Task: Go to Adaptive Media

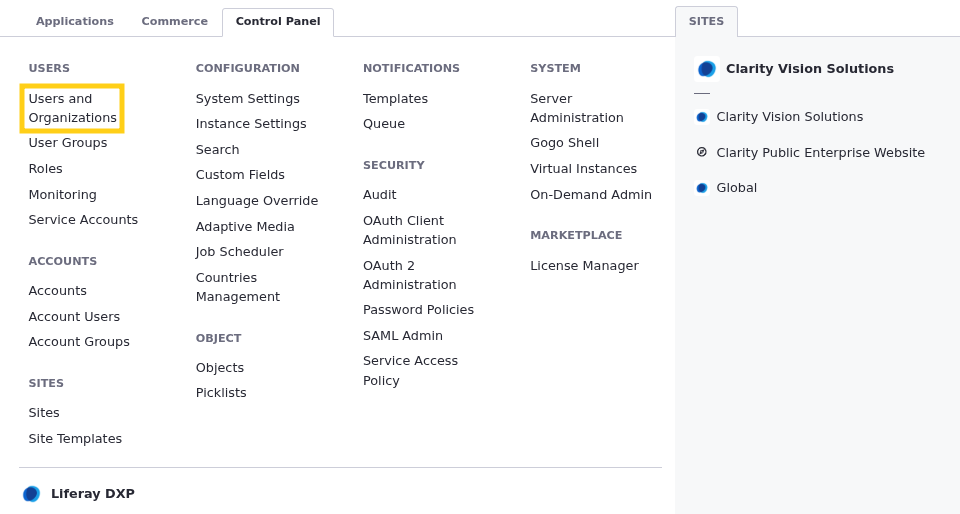Action: 245,226
